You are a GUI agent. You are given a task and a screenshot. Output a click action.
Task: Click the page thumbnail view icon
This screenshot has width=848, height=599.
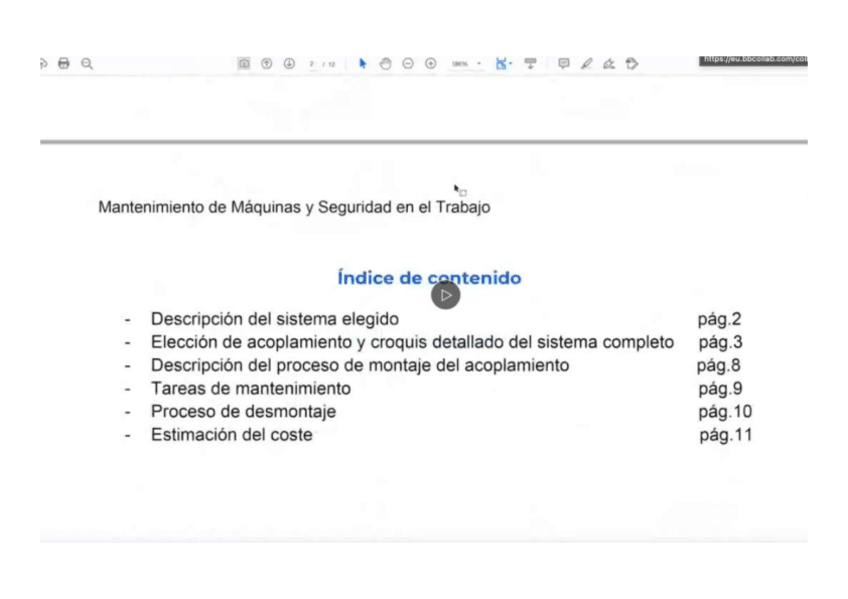(244, 63)
